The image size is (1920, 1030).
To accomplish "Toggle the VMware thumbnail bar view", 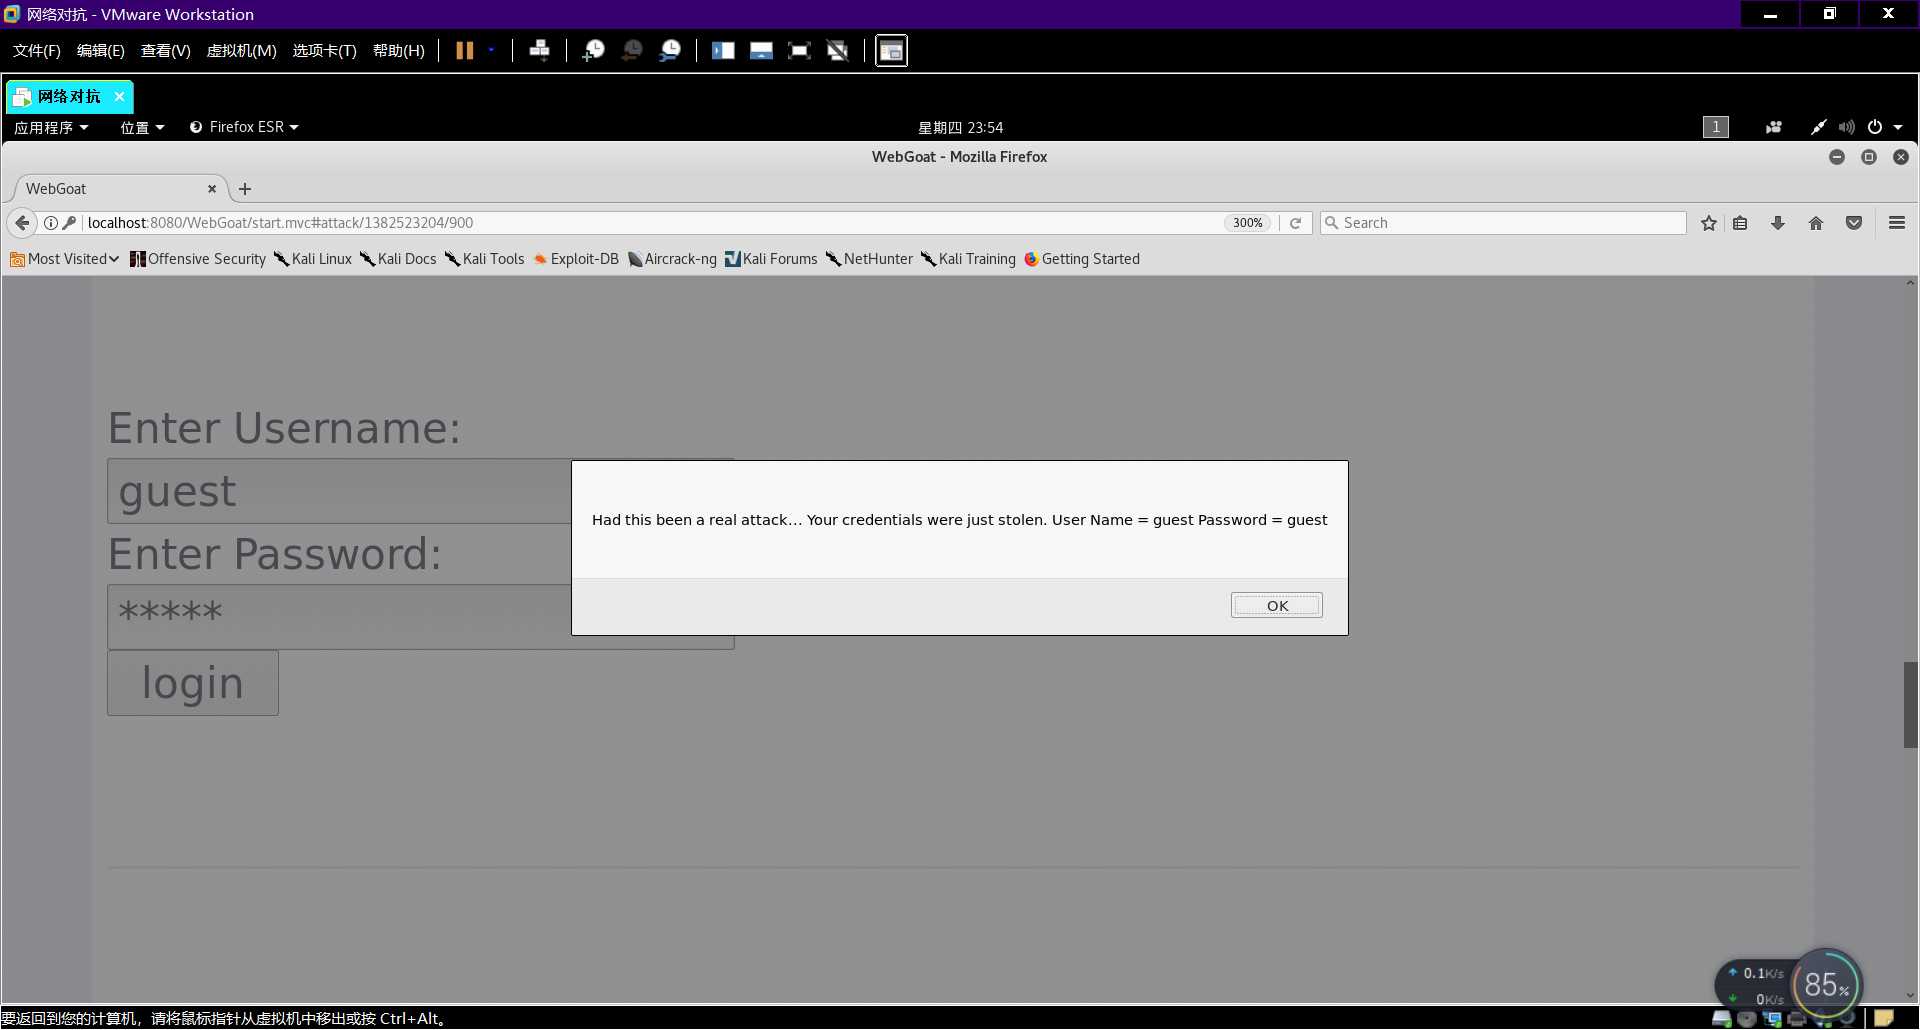I will tap(761, 50).
